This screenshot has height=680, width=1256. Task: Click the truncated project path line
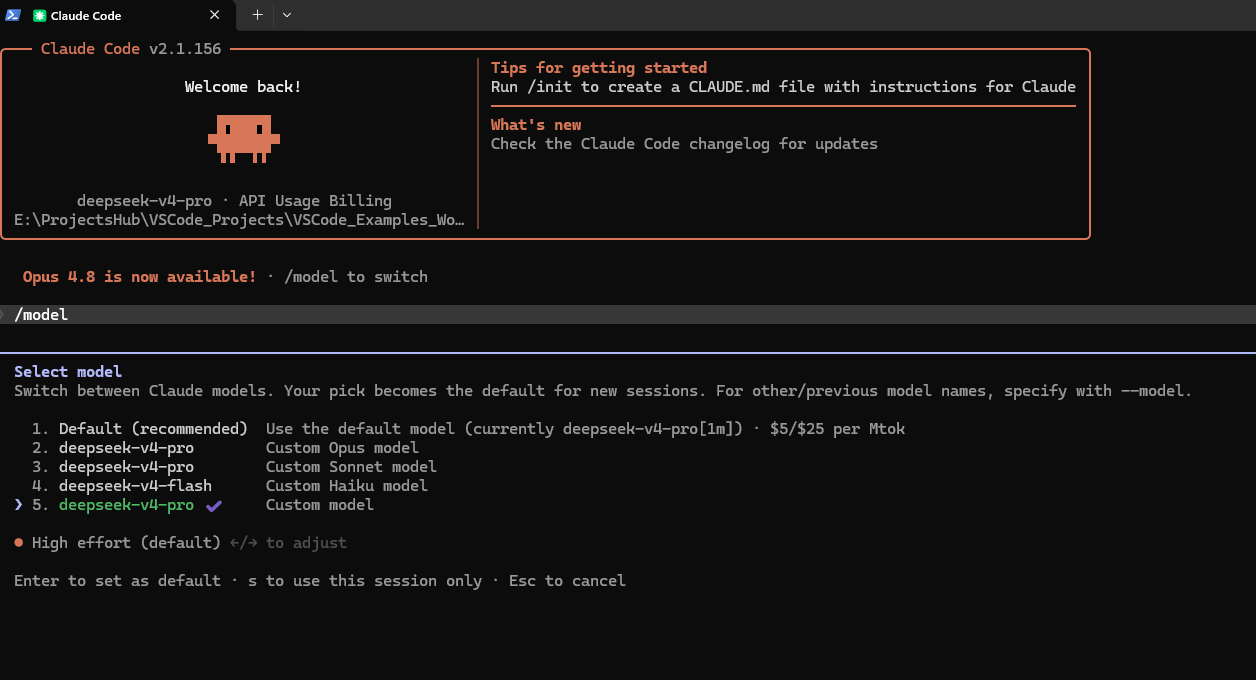click(239, 220)
